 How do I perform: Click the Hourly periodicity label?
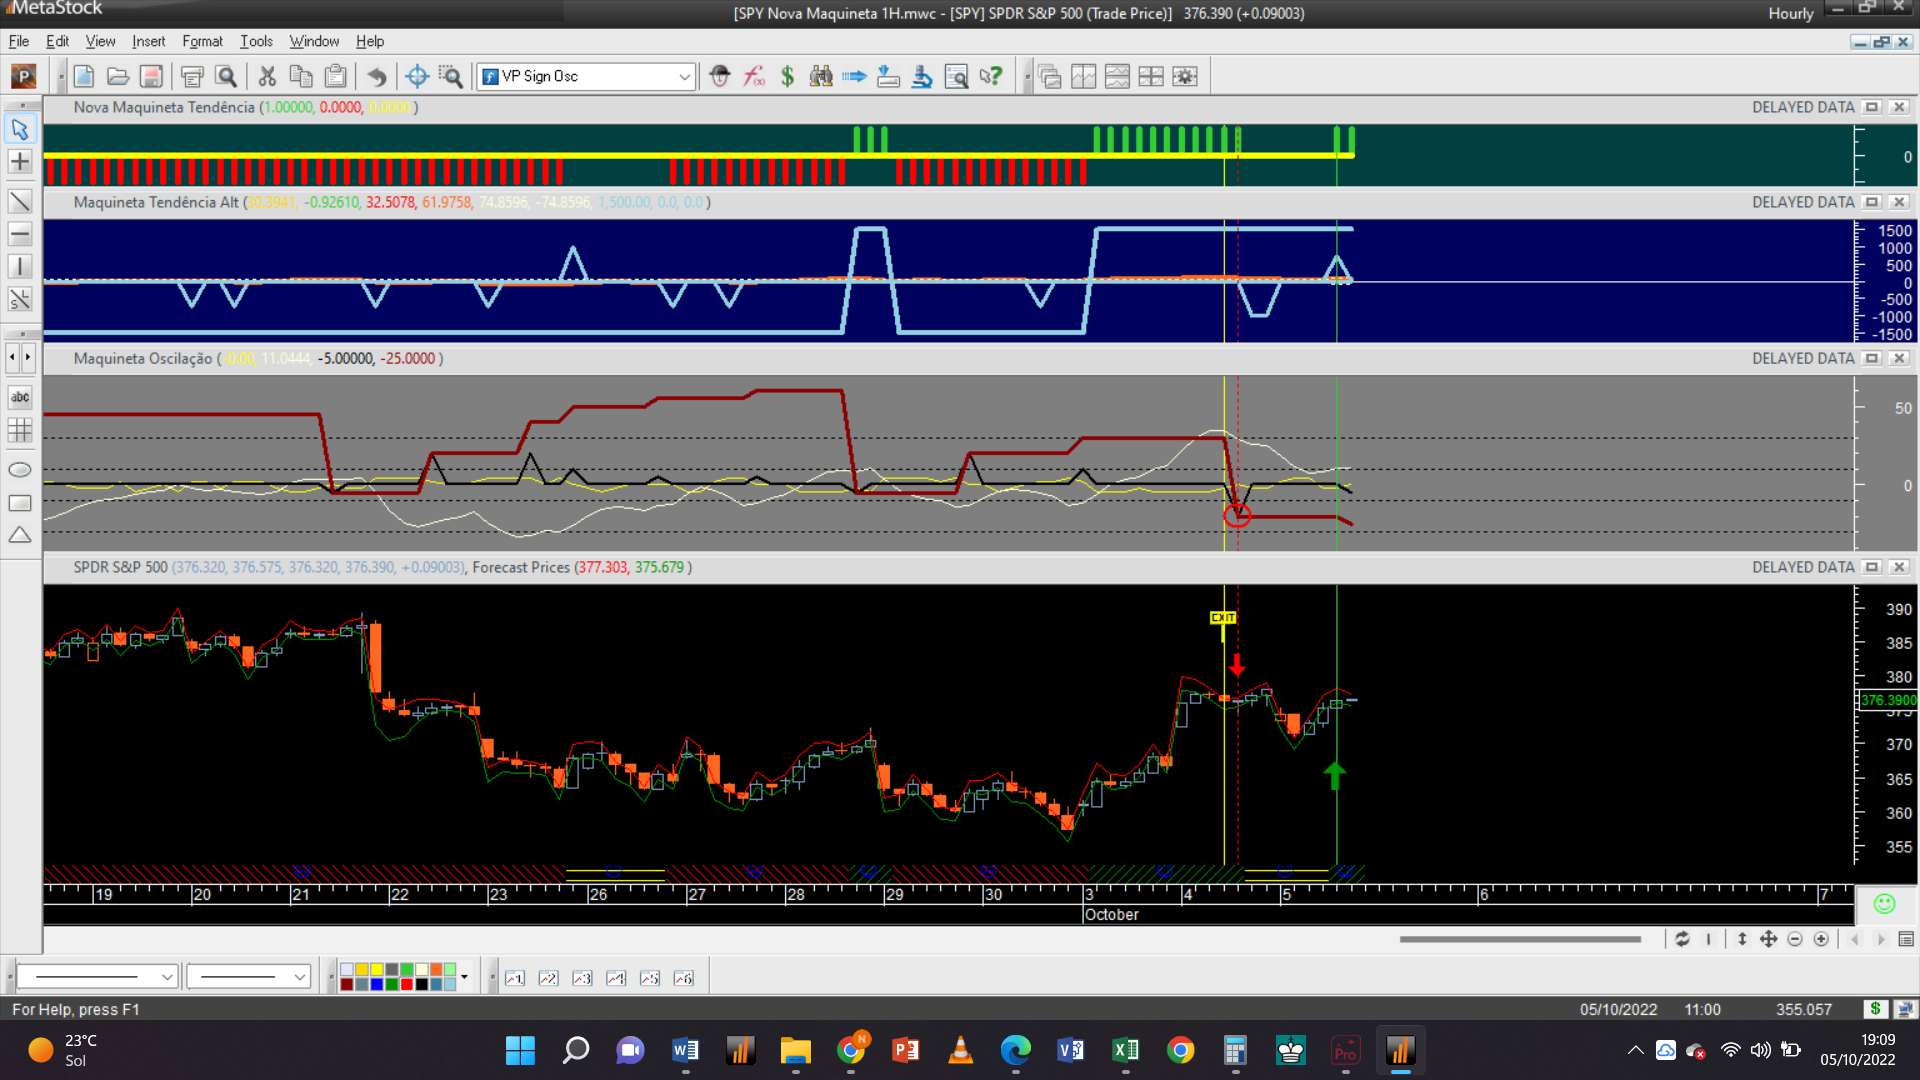tap(1790, 13)
